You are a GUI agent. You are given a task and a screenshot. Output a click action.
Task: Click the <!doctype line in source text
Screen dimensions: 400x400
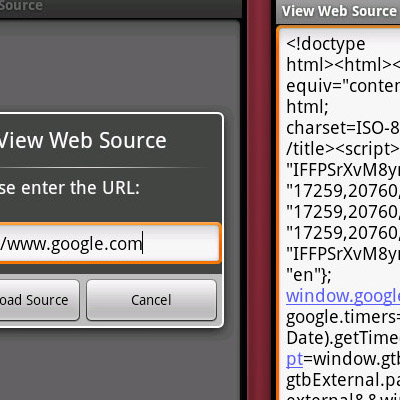pos(326,44)
